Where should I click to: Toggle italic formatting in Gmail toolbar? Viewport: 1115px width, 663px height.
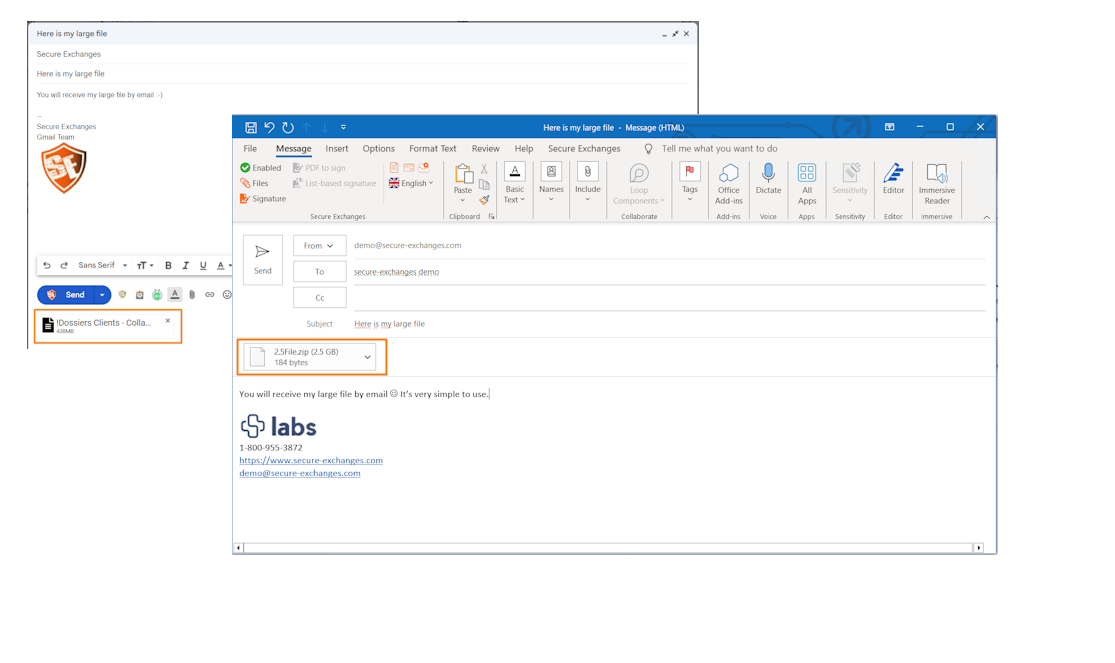pos(185,266)
